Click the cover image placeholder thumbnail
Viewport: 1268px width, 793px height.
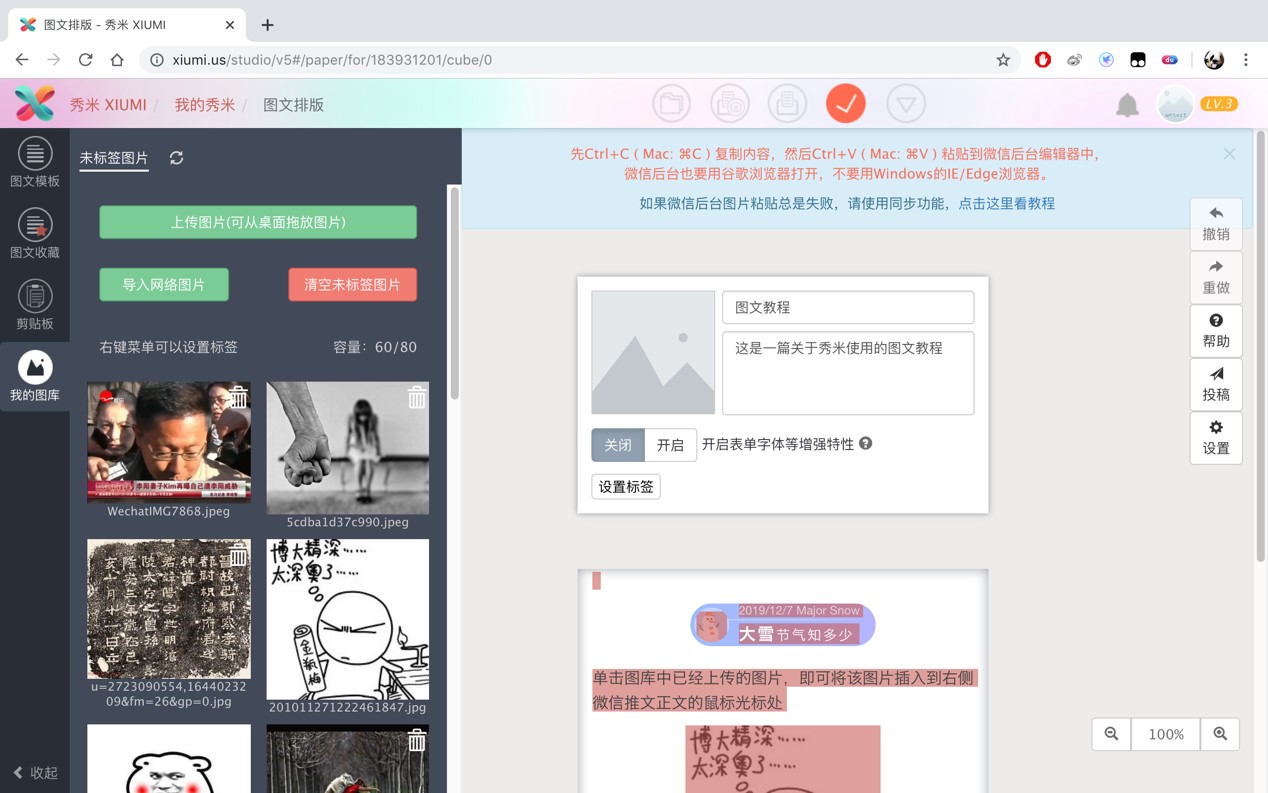[x=653, y=352]
